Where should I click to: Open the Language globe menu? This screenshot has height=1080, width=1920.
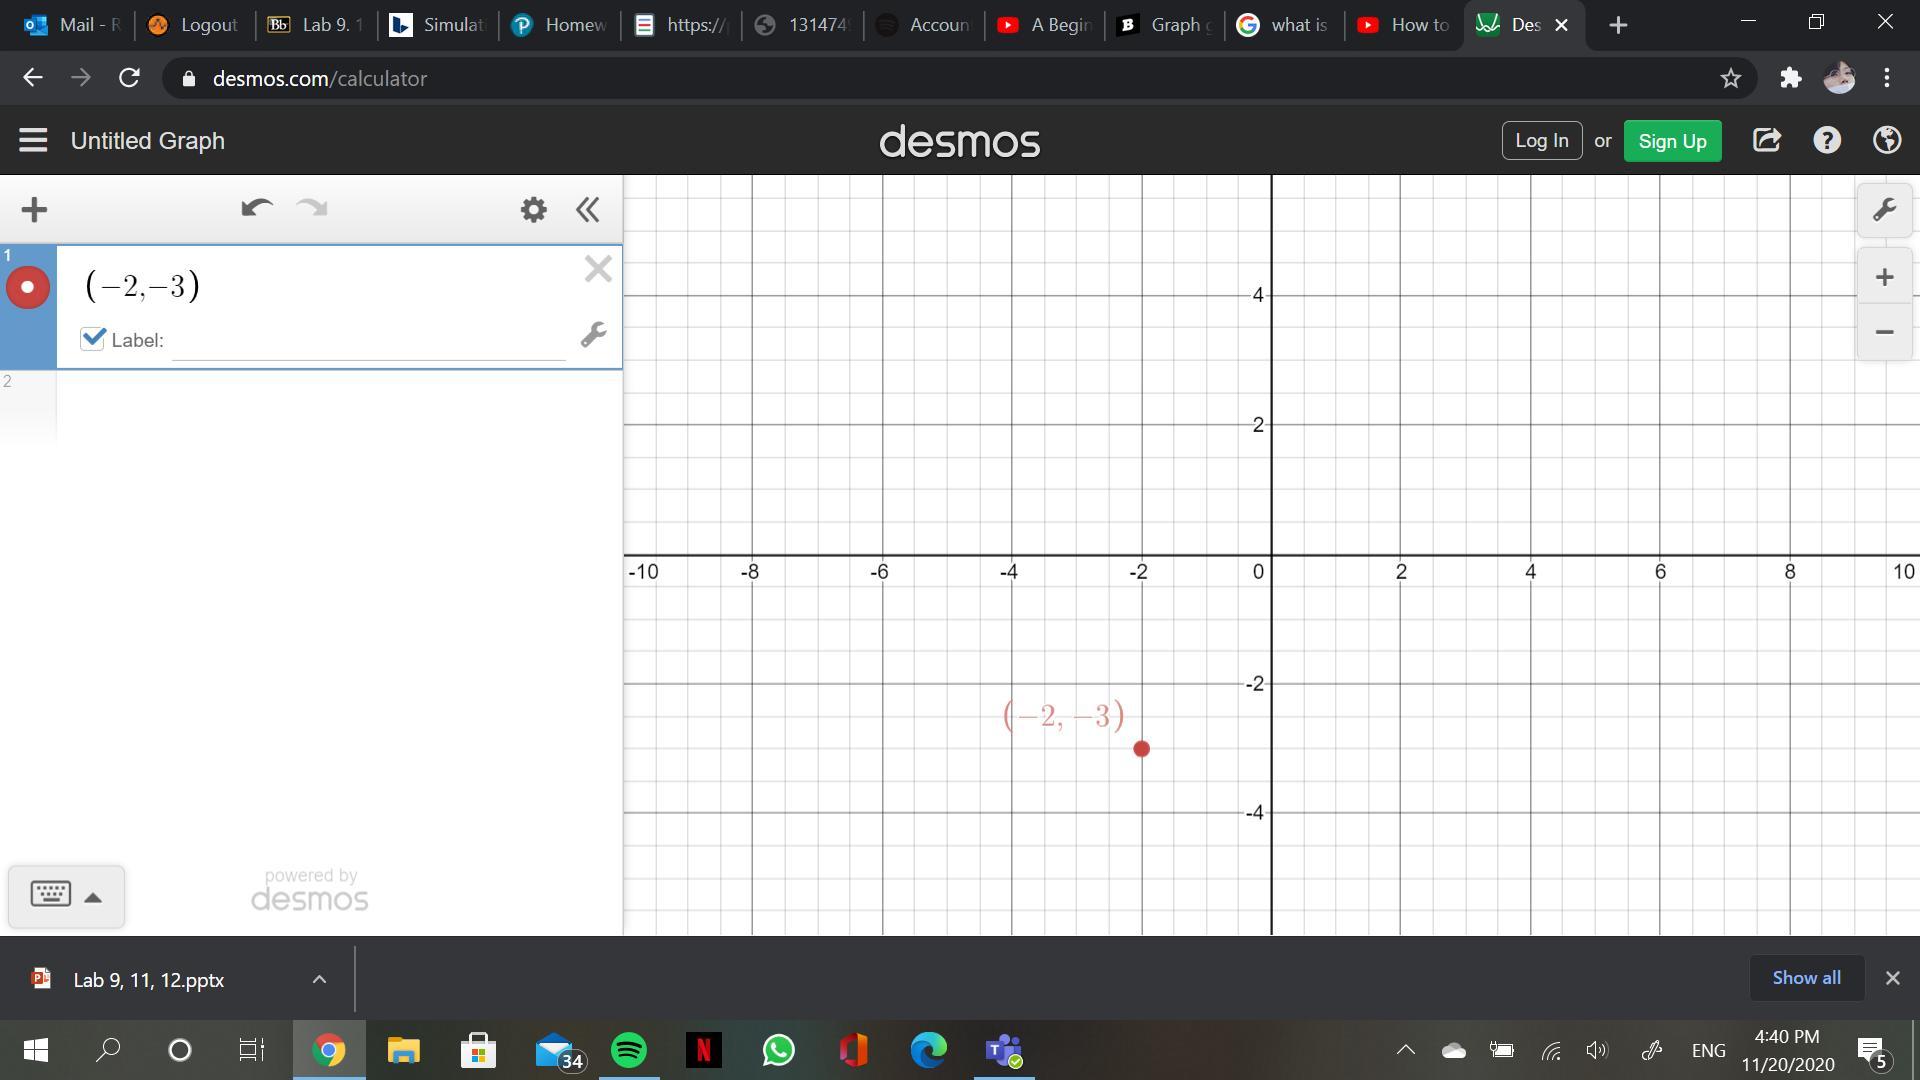point(1886,141)
